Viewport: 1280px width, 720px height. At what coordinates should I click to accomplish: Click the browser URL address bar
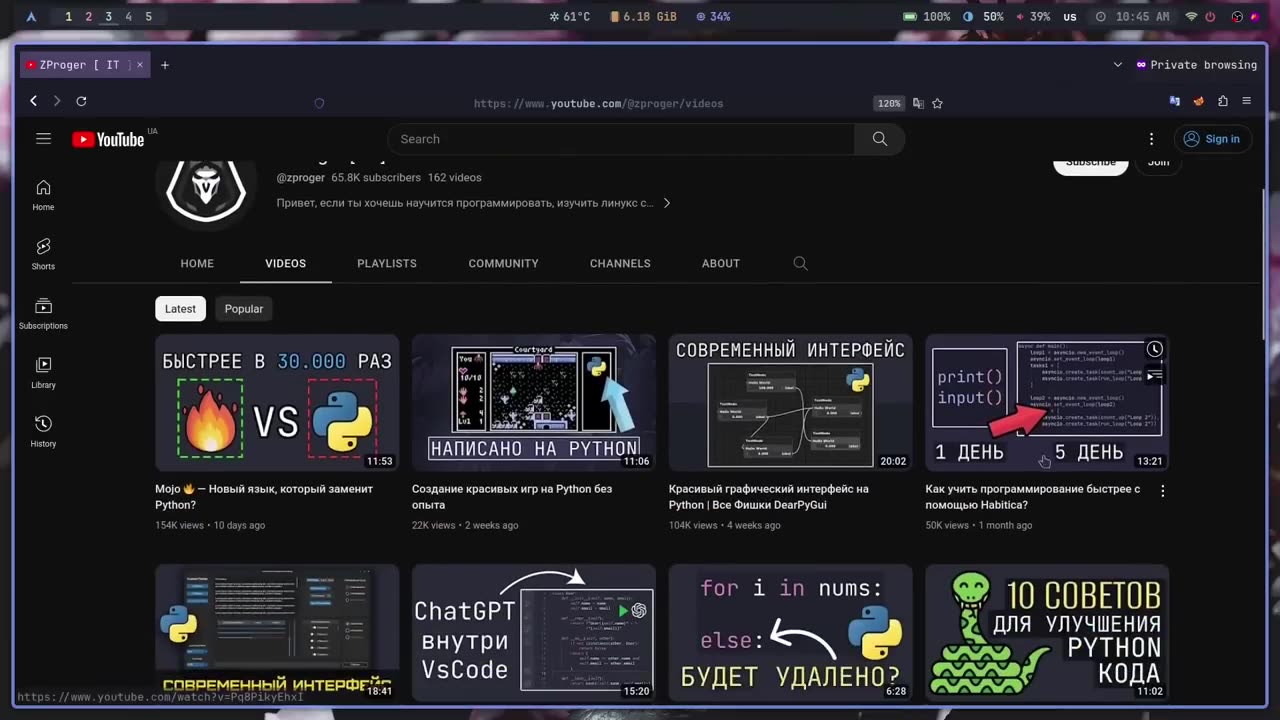click(598, 103)
